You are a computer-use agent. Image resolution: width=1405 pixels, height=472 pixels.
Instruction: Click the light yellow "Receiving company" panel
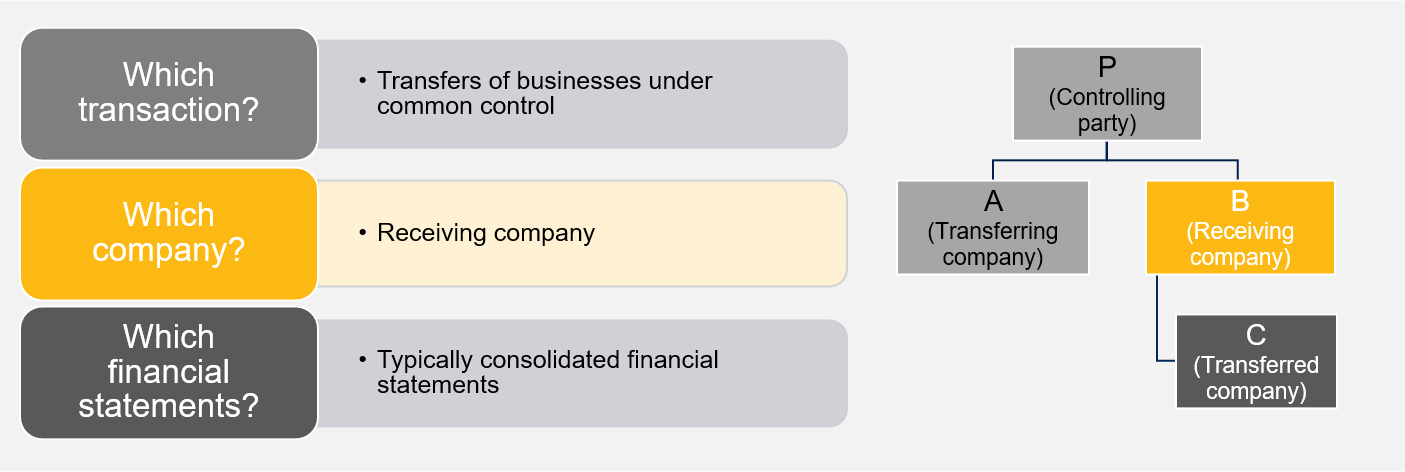(x=700, y=233)
